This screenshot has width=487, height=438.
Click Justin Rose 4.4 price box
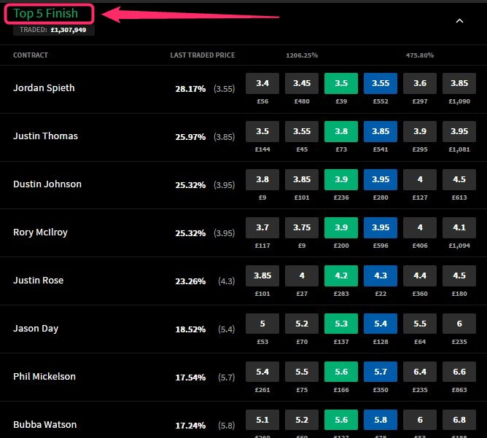[x=420, y=276]
